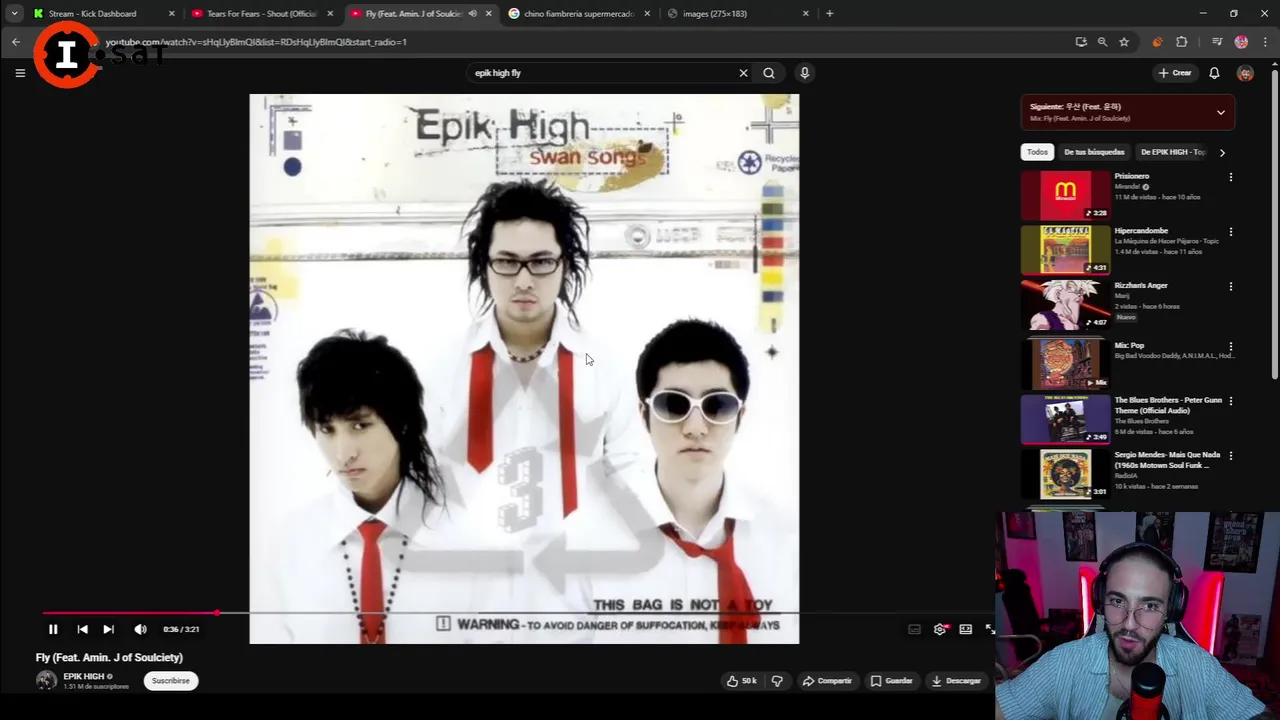Click the install app icon in address bar
The image size is (1280, 720).
[x=1081, y=42]
